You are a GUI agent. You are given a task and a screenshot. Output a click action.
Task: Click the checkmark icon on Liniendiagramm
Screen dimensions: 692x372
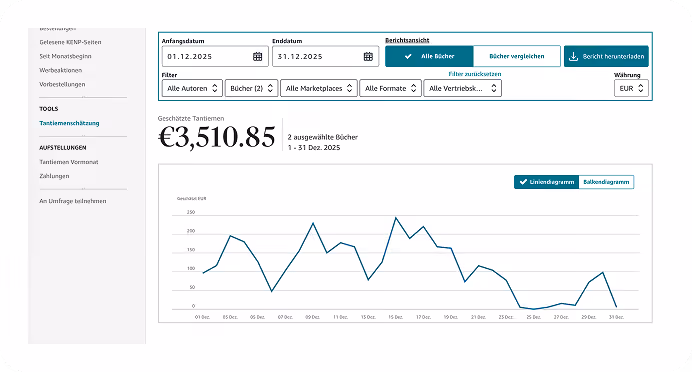(523, 182)
